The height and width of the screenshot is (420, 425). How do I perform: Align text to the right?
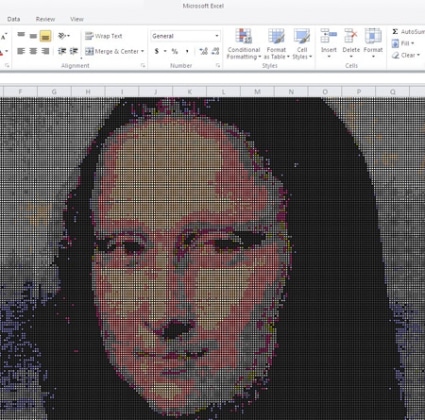pyautogui.click(x=45, y=51)
